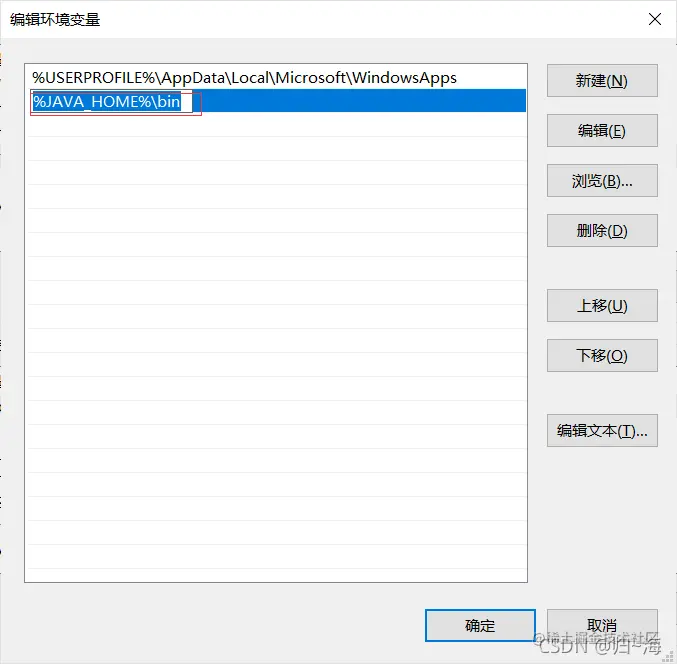Screen dimensions: 677x664
Task: Click the third empty row below %JAVA_HOME%\bin
Action: (x=277, y=173)
